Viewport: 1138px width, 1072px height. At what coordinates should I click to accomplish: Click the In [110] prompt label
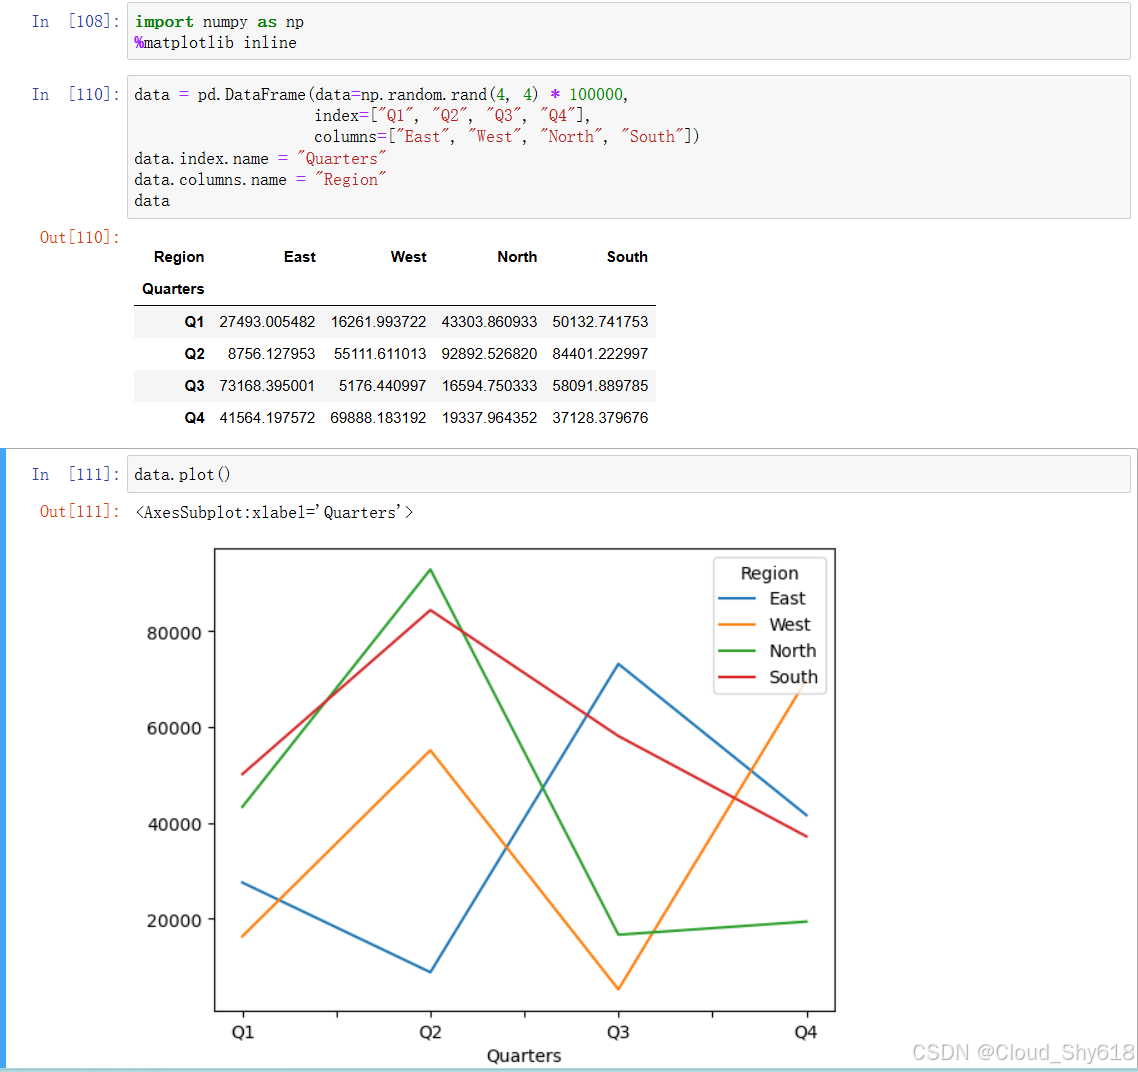[x=75, y=94]
